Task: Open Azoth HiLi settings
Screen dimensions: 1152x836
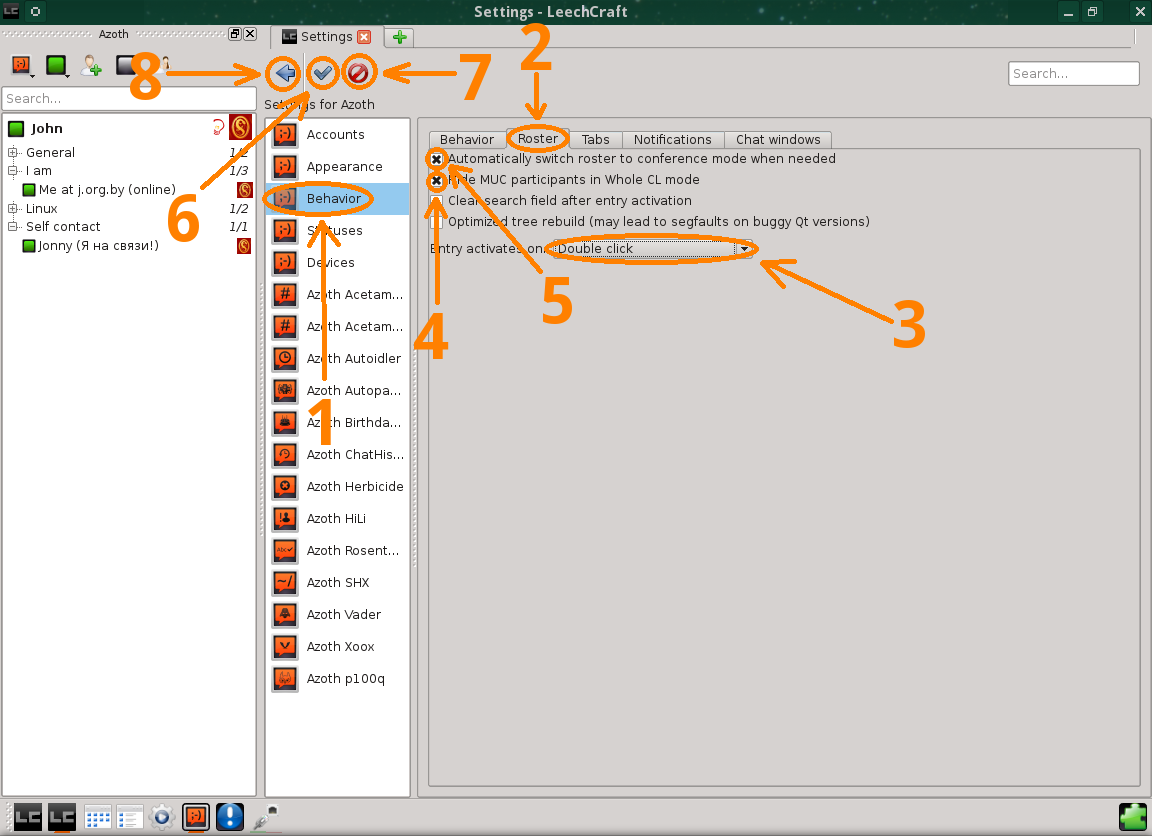Action: (337, 519)
